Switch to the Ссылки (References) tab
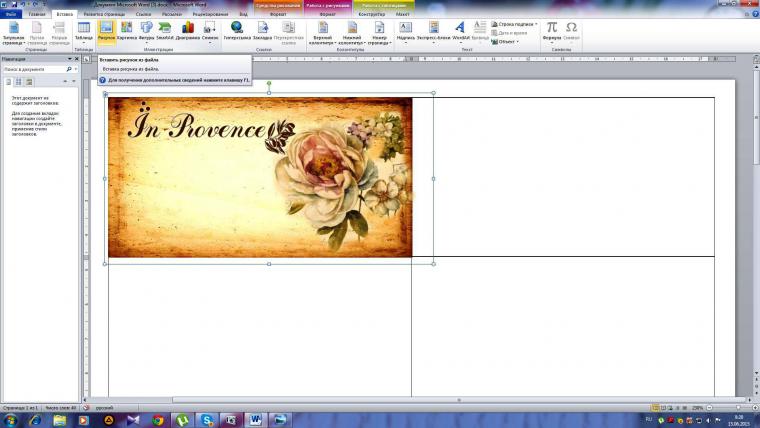Screen dimensions: 760x428 (143, 14)
